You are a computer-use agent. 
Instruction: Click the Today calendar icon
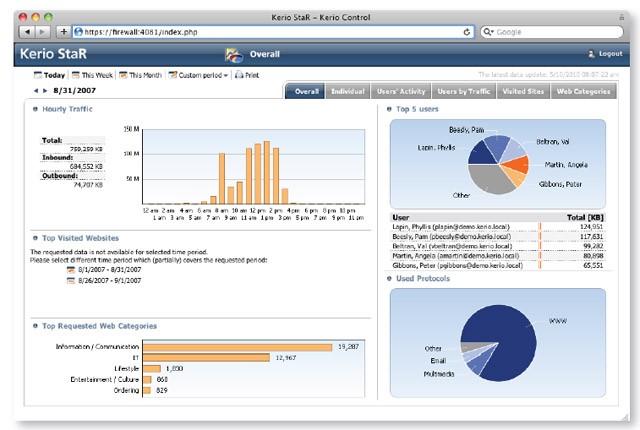pyautogui.click(x=38, y=75)
